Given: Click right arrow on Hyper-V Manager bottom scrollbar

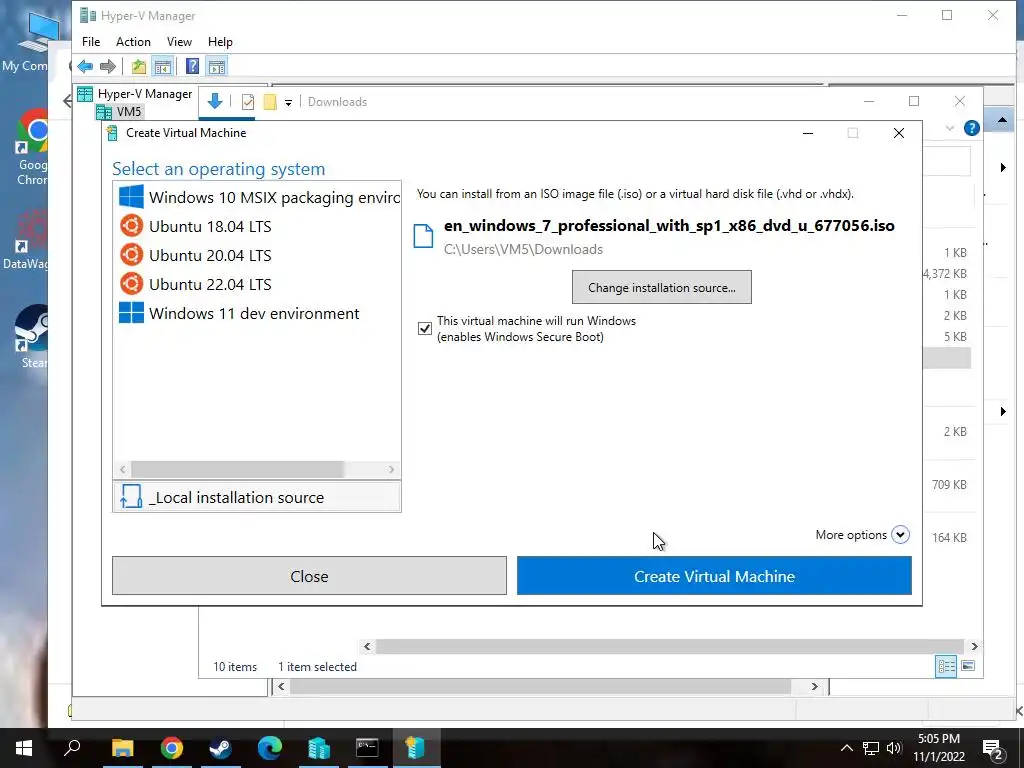Looking at the screenshot, I should click(814, 686).
